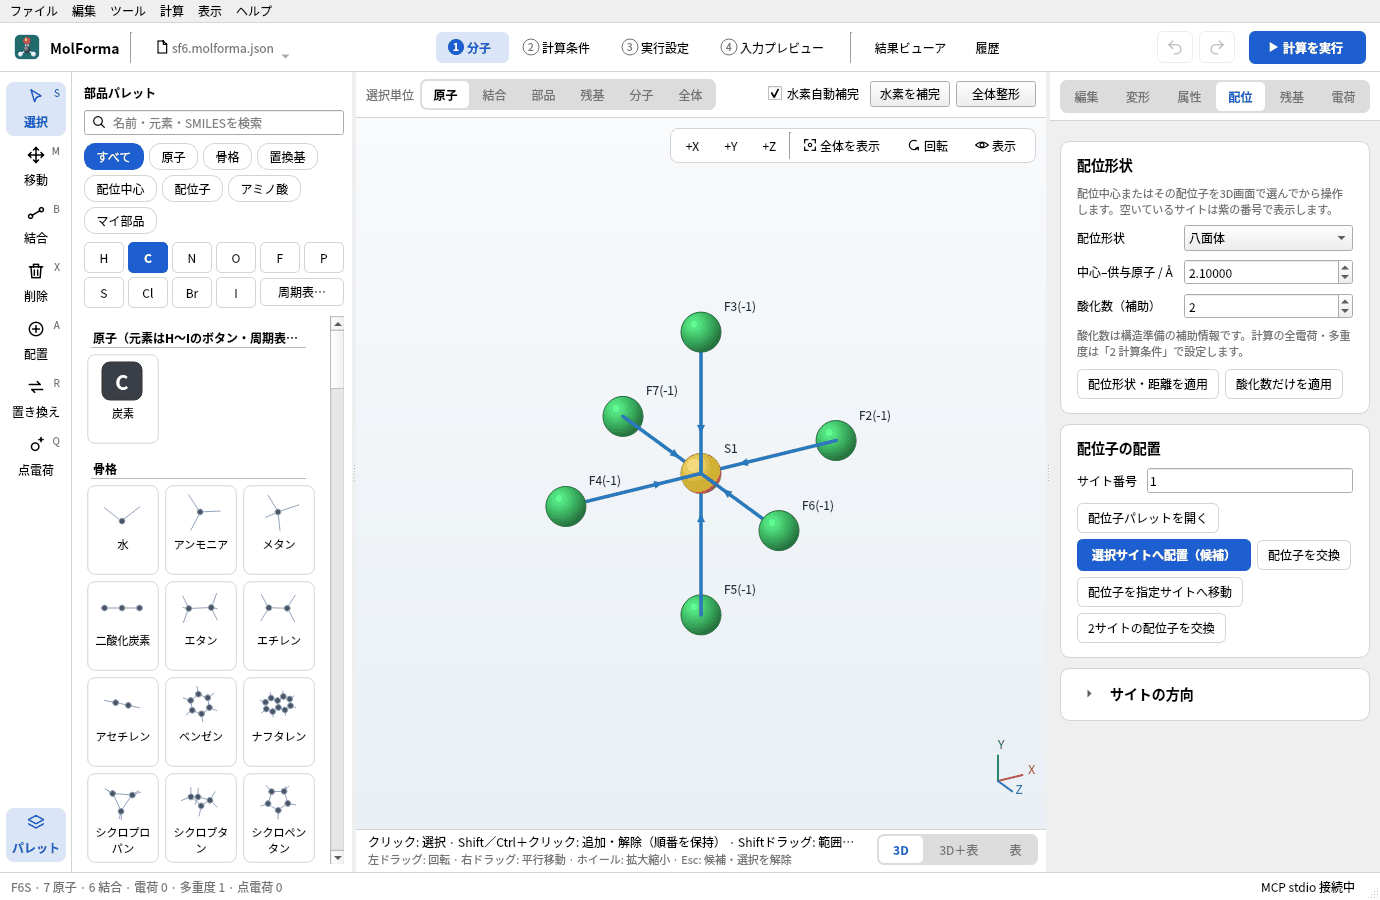Open the 配位形状 八面体 dropdown

(x=1268, y=238)
